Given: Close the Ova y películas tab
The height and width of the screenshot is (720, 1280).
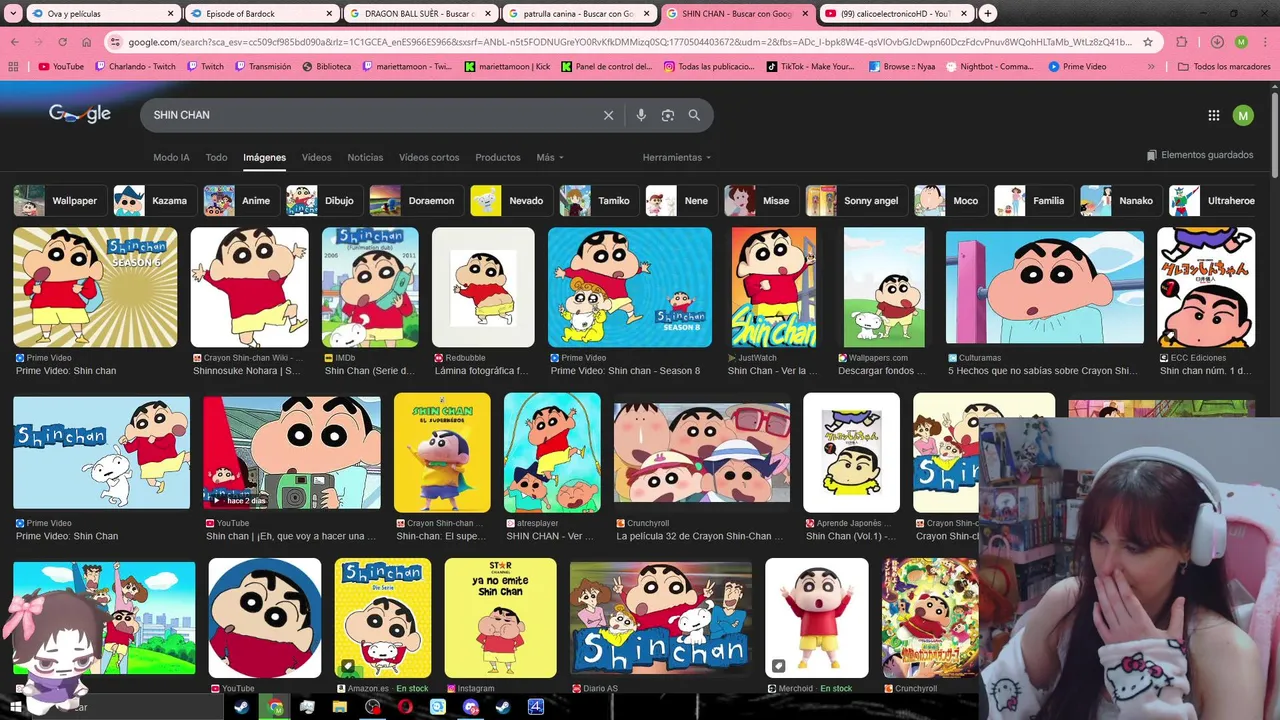Looking at the screenshot, I should (x=171, y=14).
